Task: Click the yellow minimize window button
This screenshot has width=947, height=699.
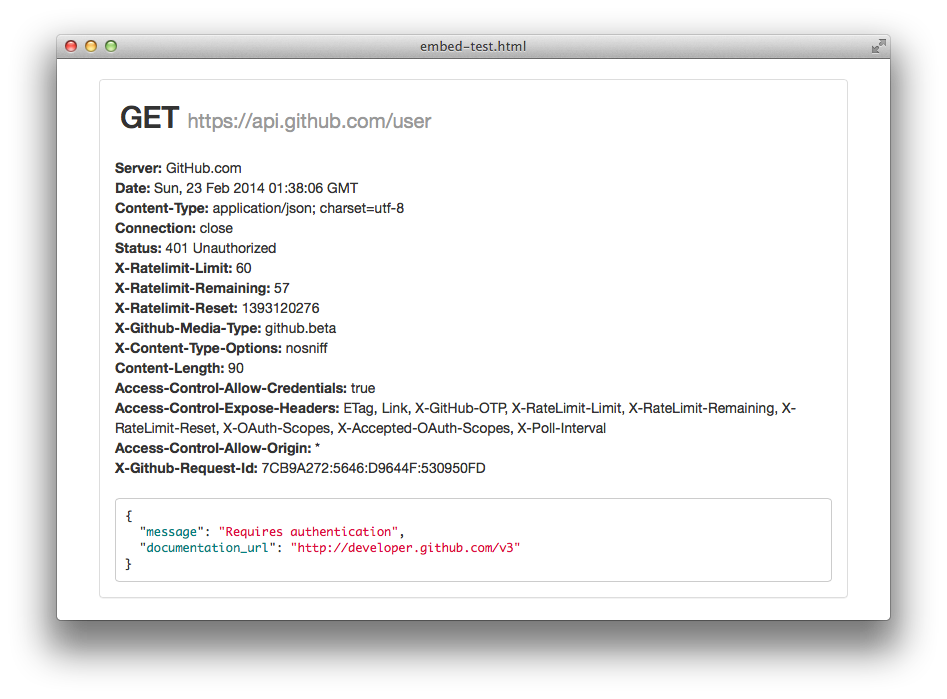Action: [x=91, y=46]
